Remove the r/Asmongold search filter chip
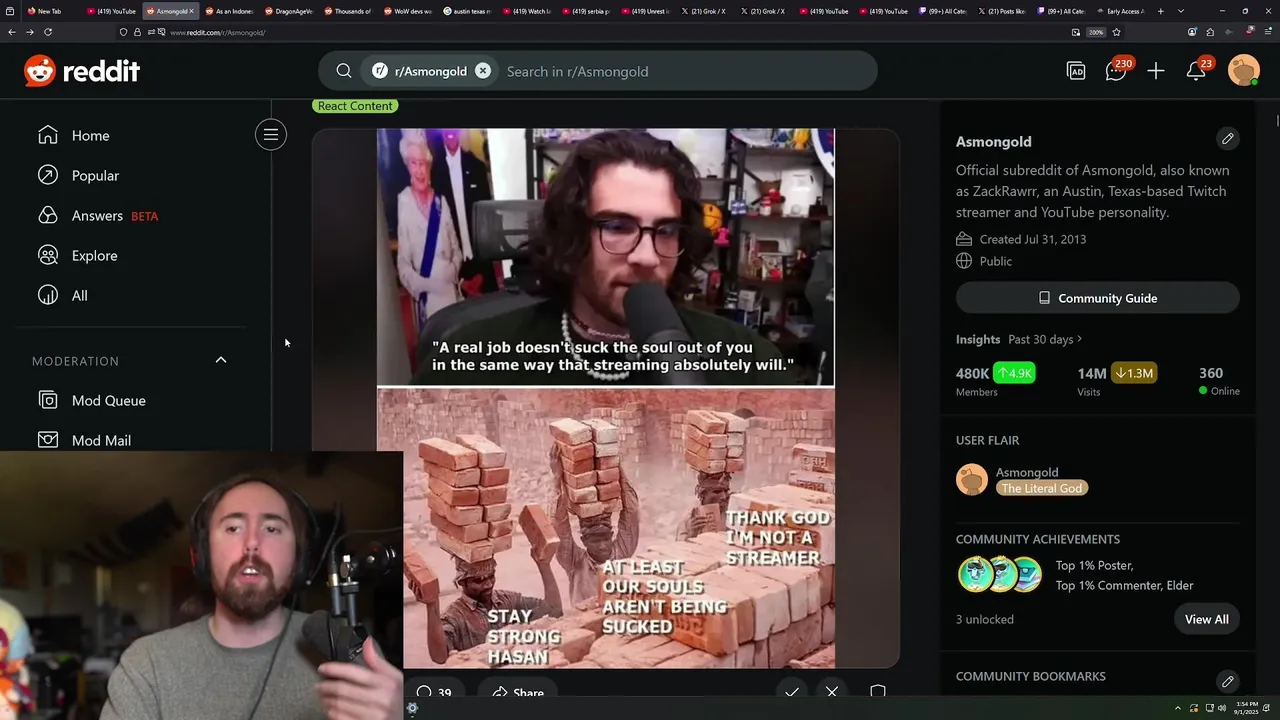Viewport: 1280px width, 720px height. tap(483, 71)
